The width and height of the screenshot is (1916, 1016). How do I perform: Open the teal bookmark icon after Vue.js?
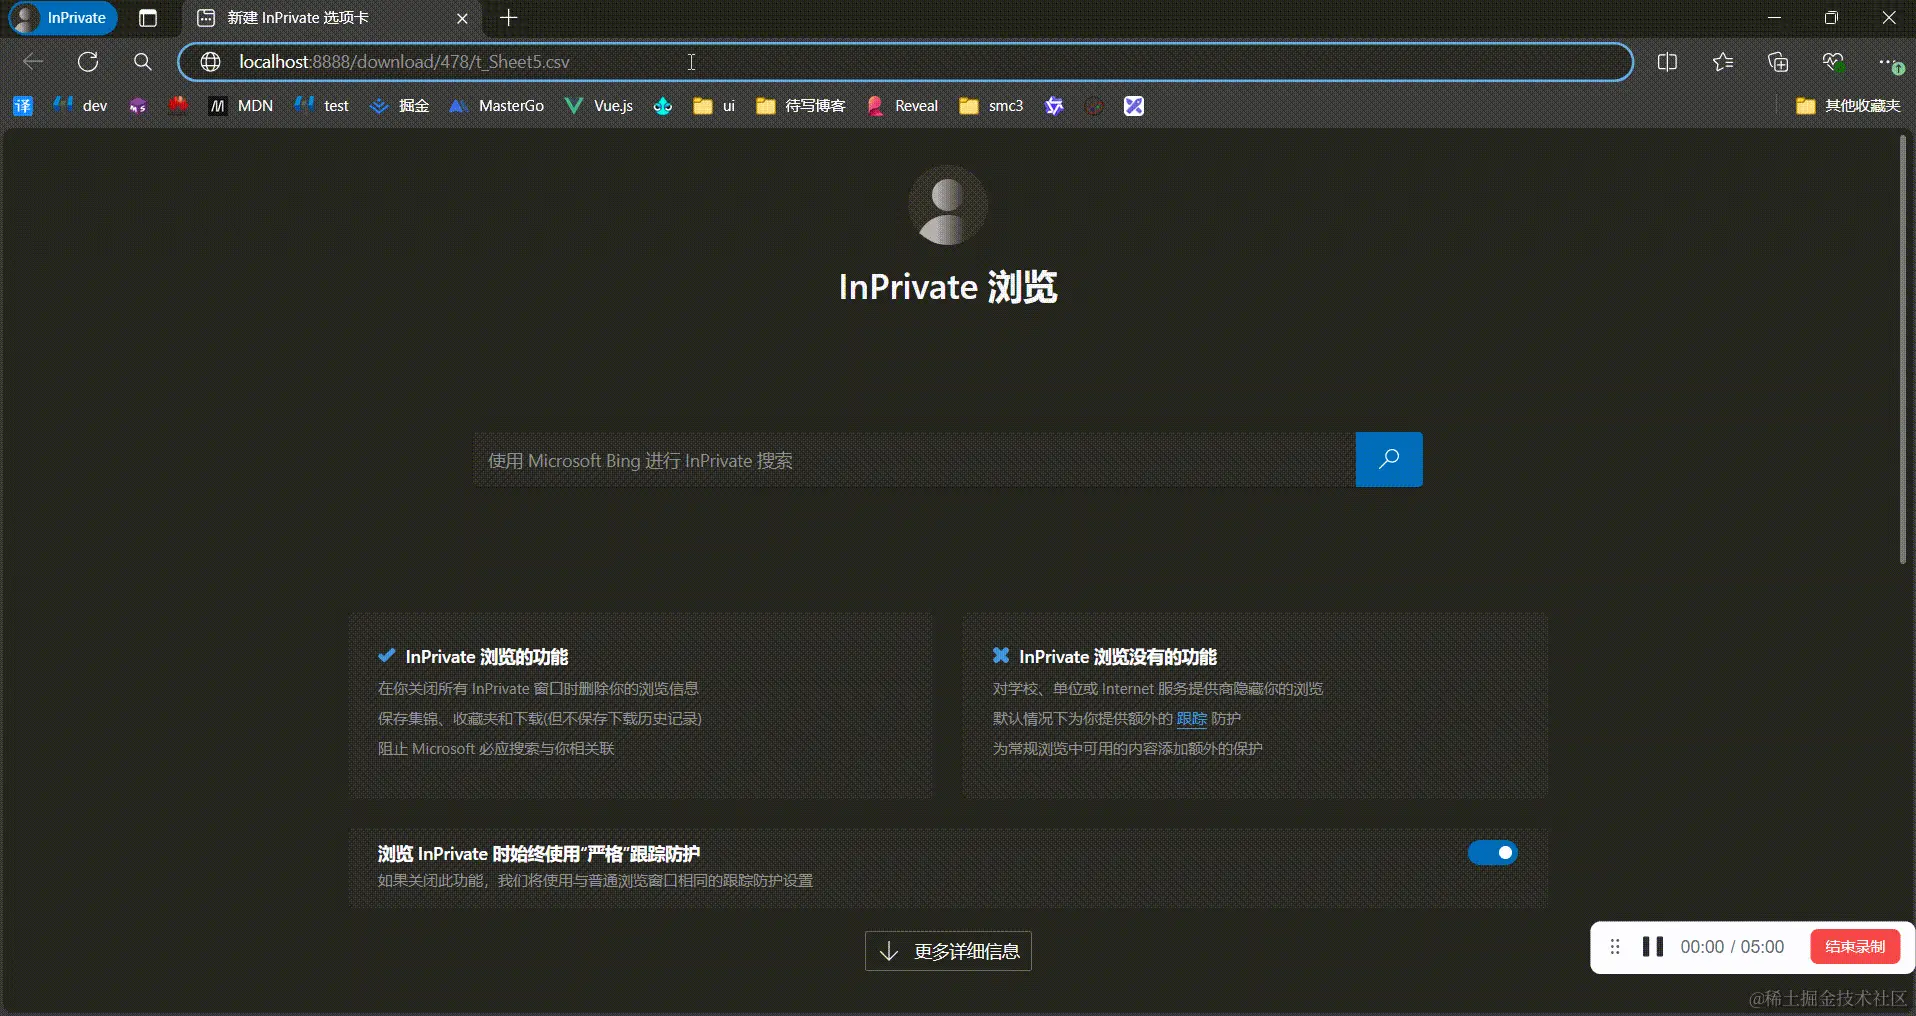tap(663, 106)
